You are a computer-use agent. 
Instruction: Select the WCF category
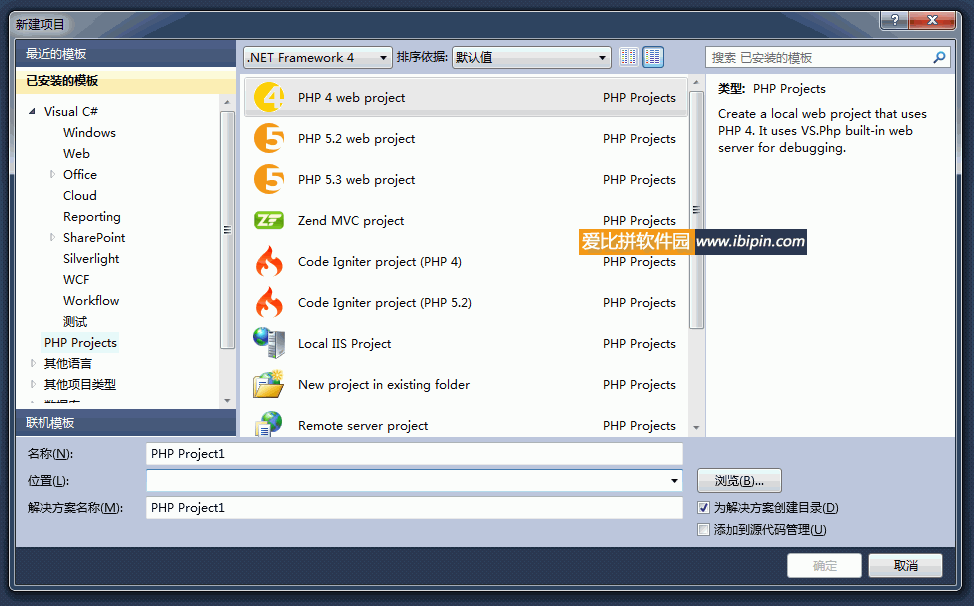[x=76, y=279]
